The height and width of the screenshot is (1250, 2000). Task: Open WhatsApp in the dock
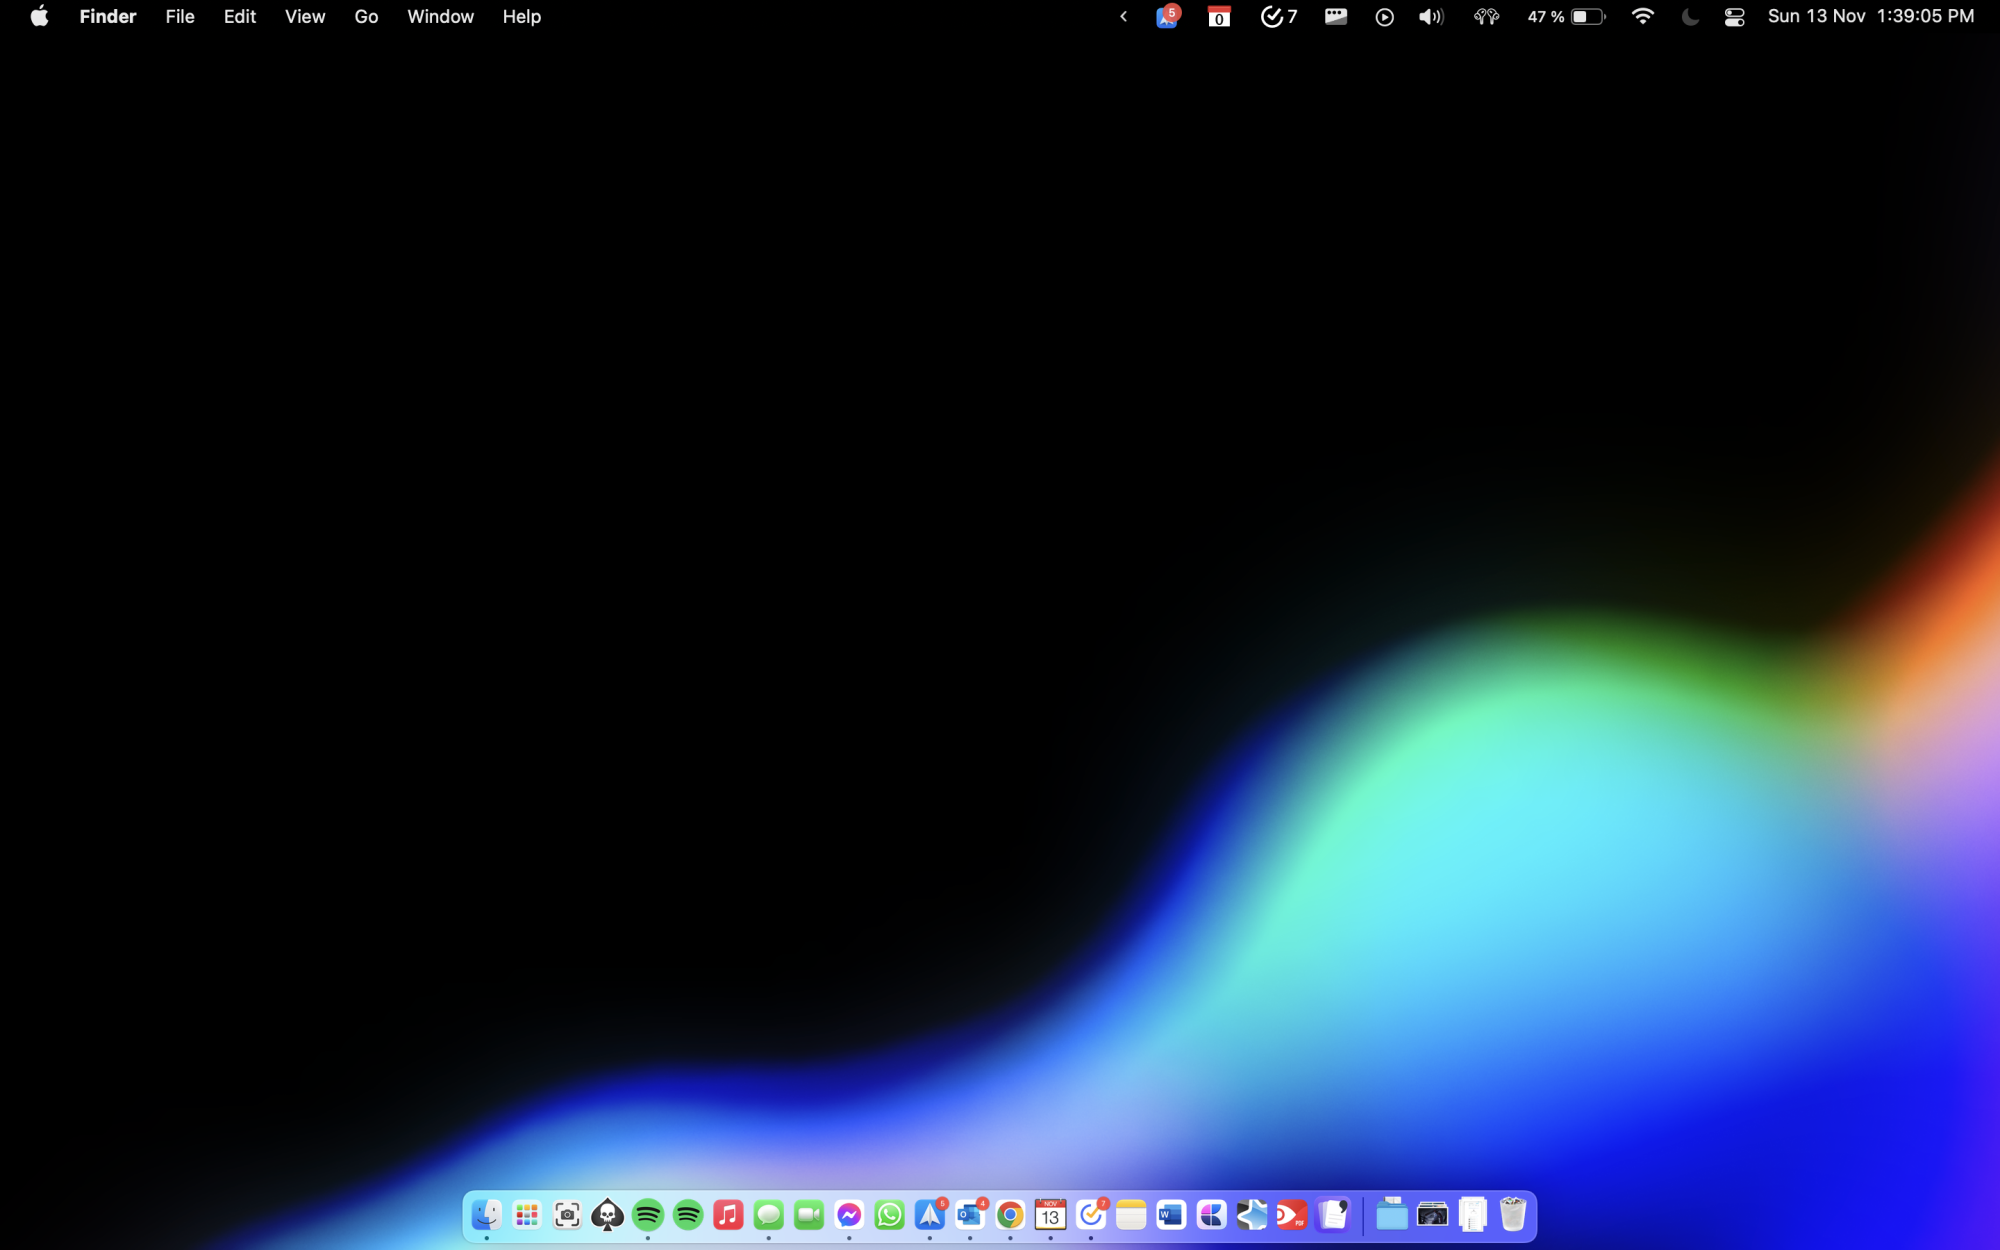tap(889, 1215)
